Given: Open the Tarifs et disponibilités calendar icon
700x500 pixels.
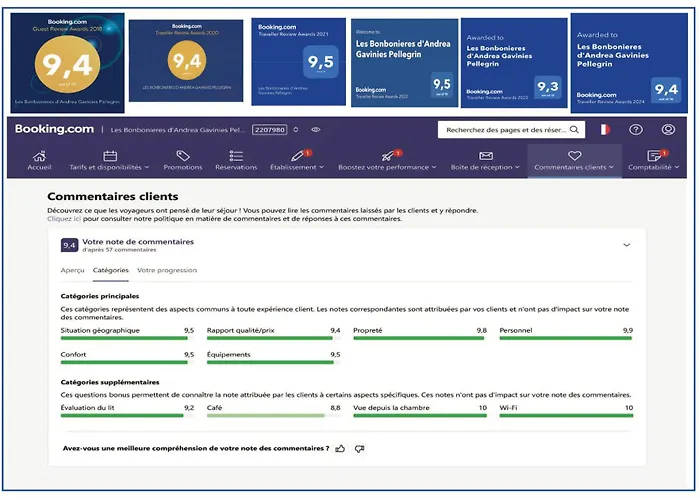Looking at the screenshot, I should point(110,156).
